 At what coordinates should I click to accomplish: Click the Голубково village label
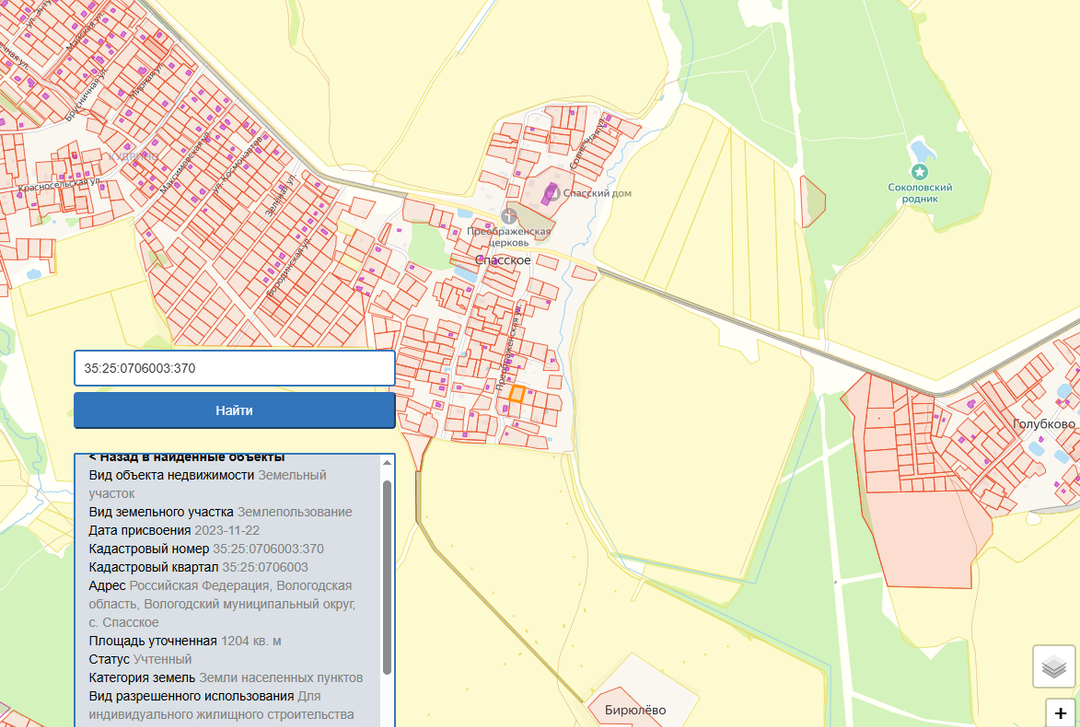coord(1043,424)
